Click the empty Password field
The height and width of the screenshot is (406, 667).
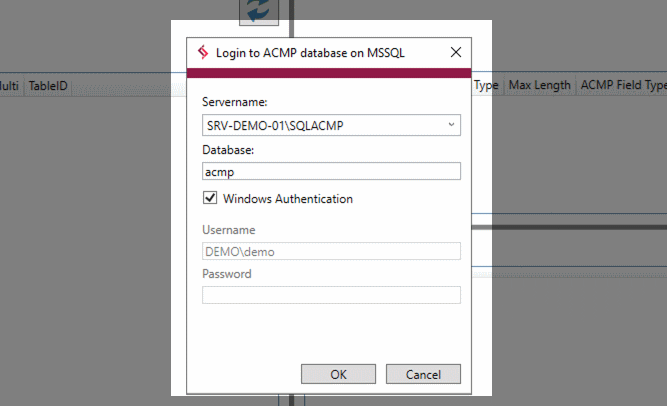pyautogui.click(x=331, y=295)
